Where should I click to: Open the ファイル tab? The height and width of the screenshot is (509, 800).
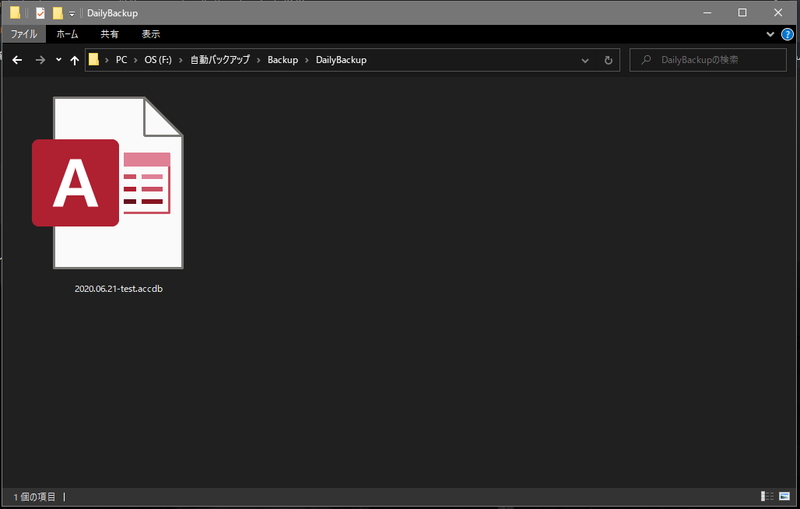[24, 34]
